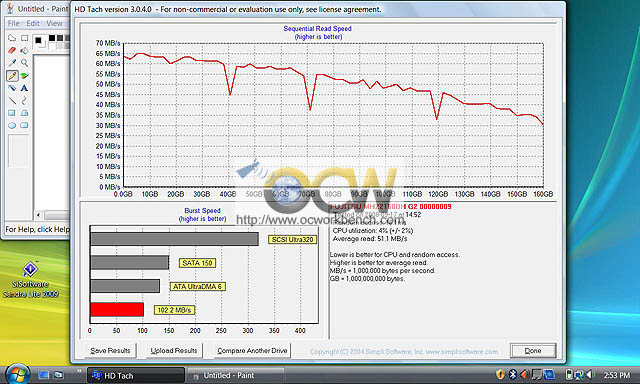The width and height of the screenshot is (640, 384).
Task: Click the foreground/background color indicator in Paint
Action: pyautogui.click(x=39, y=41)
